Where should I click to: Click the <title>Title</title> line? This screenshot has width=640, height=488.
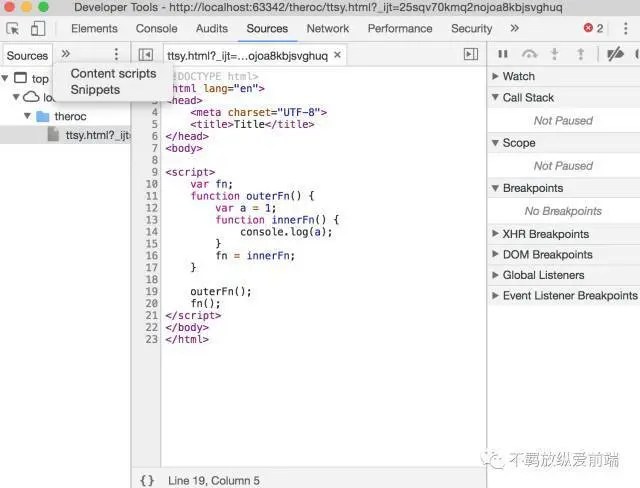click(252, 124)
